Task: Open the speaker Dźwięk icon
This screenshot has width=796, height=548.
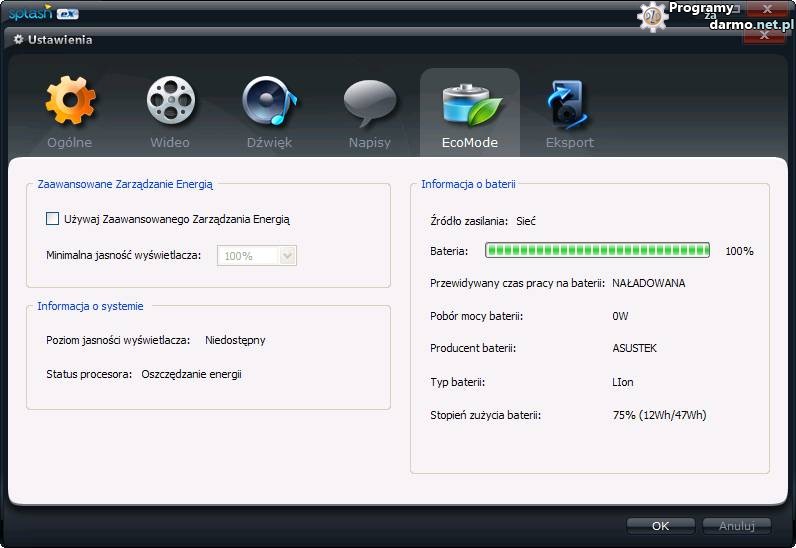Action: coord(269,102)
